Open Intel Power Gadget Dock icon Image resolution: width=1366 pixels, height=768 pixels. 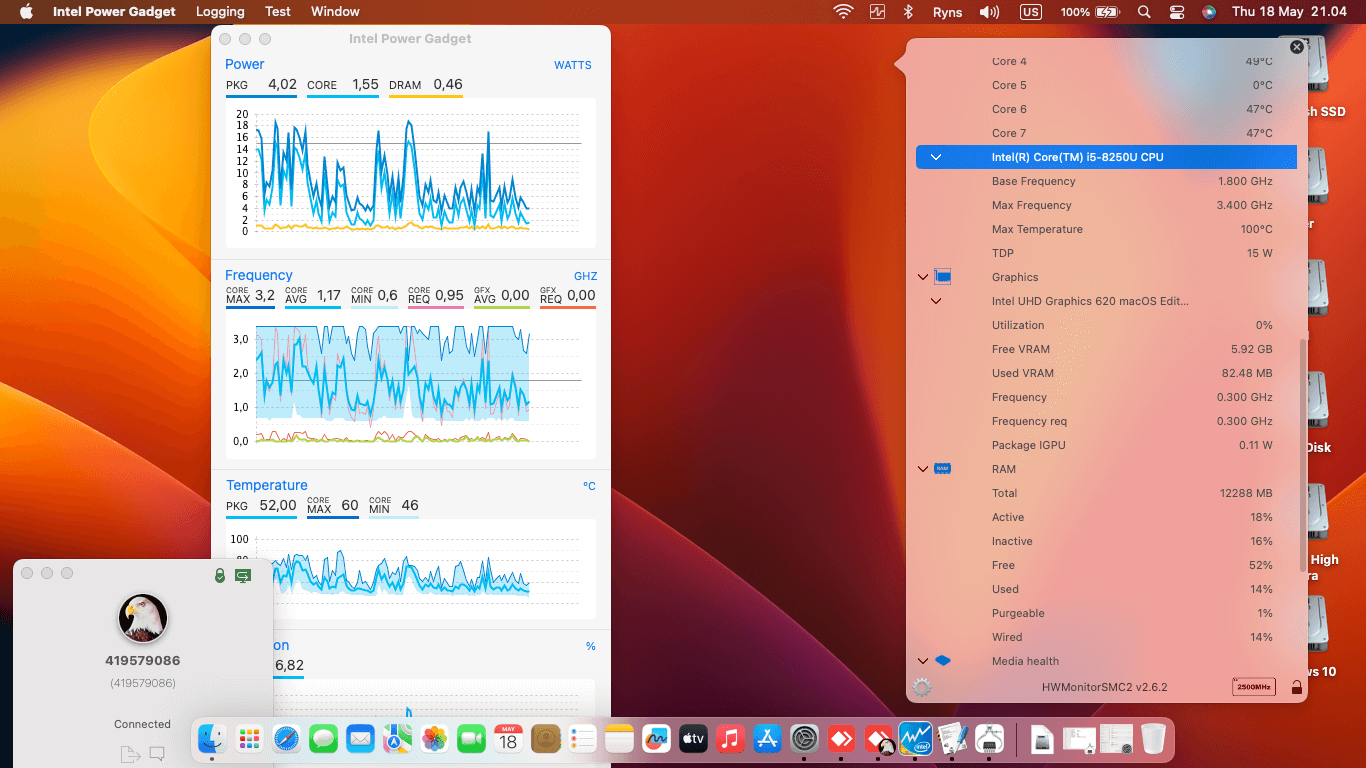(x=915, y=739)
